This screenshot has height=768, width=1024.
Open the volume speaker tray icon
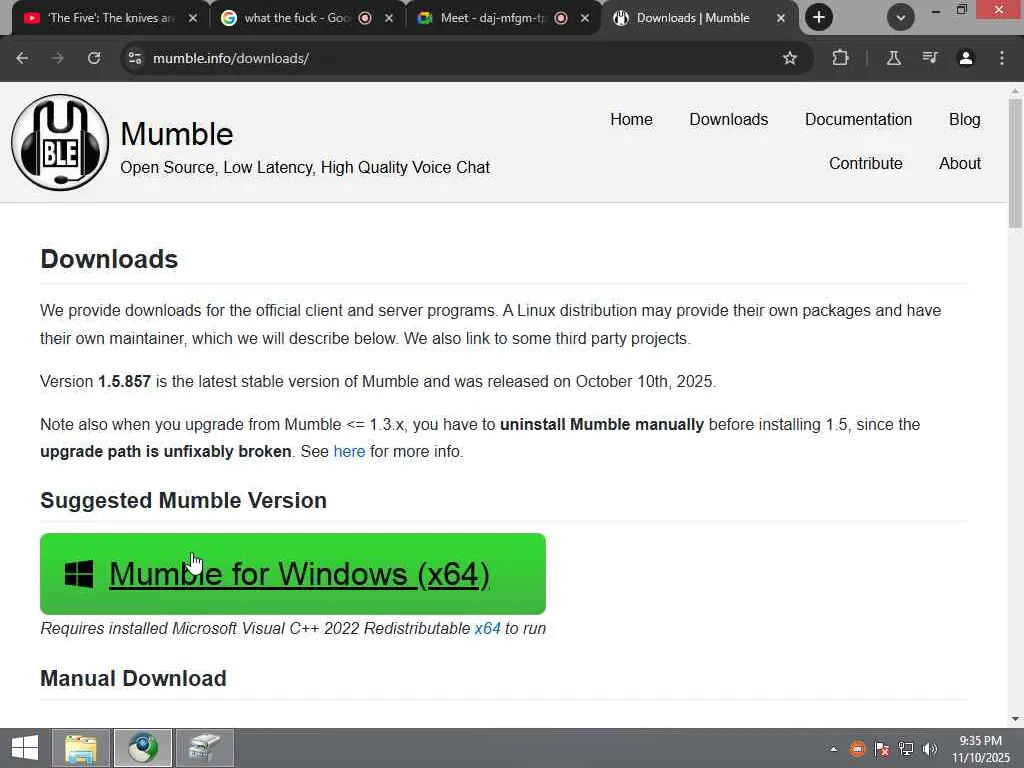[930, 749]
